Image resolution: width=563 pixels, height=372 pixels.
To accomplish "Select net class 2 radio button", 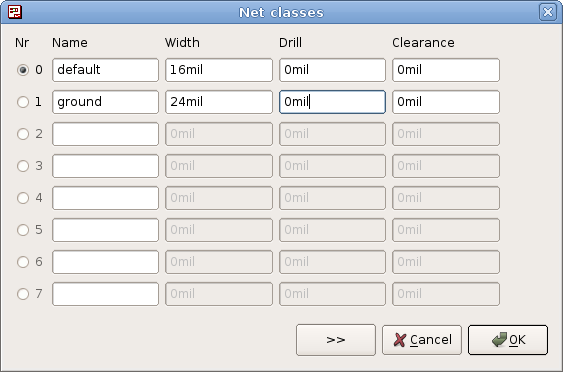I will pos(23,134).
